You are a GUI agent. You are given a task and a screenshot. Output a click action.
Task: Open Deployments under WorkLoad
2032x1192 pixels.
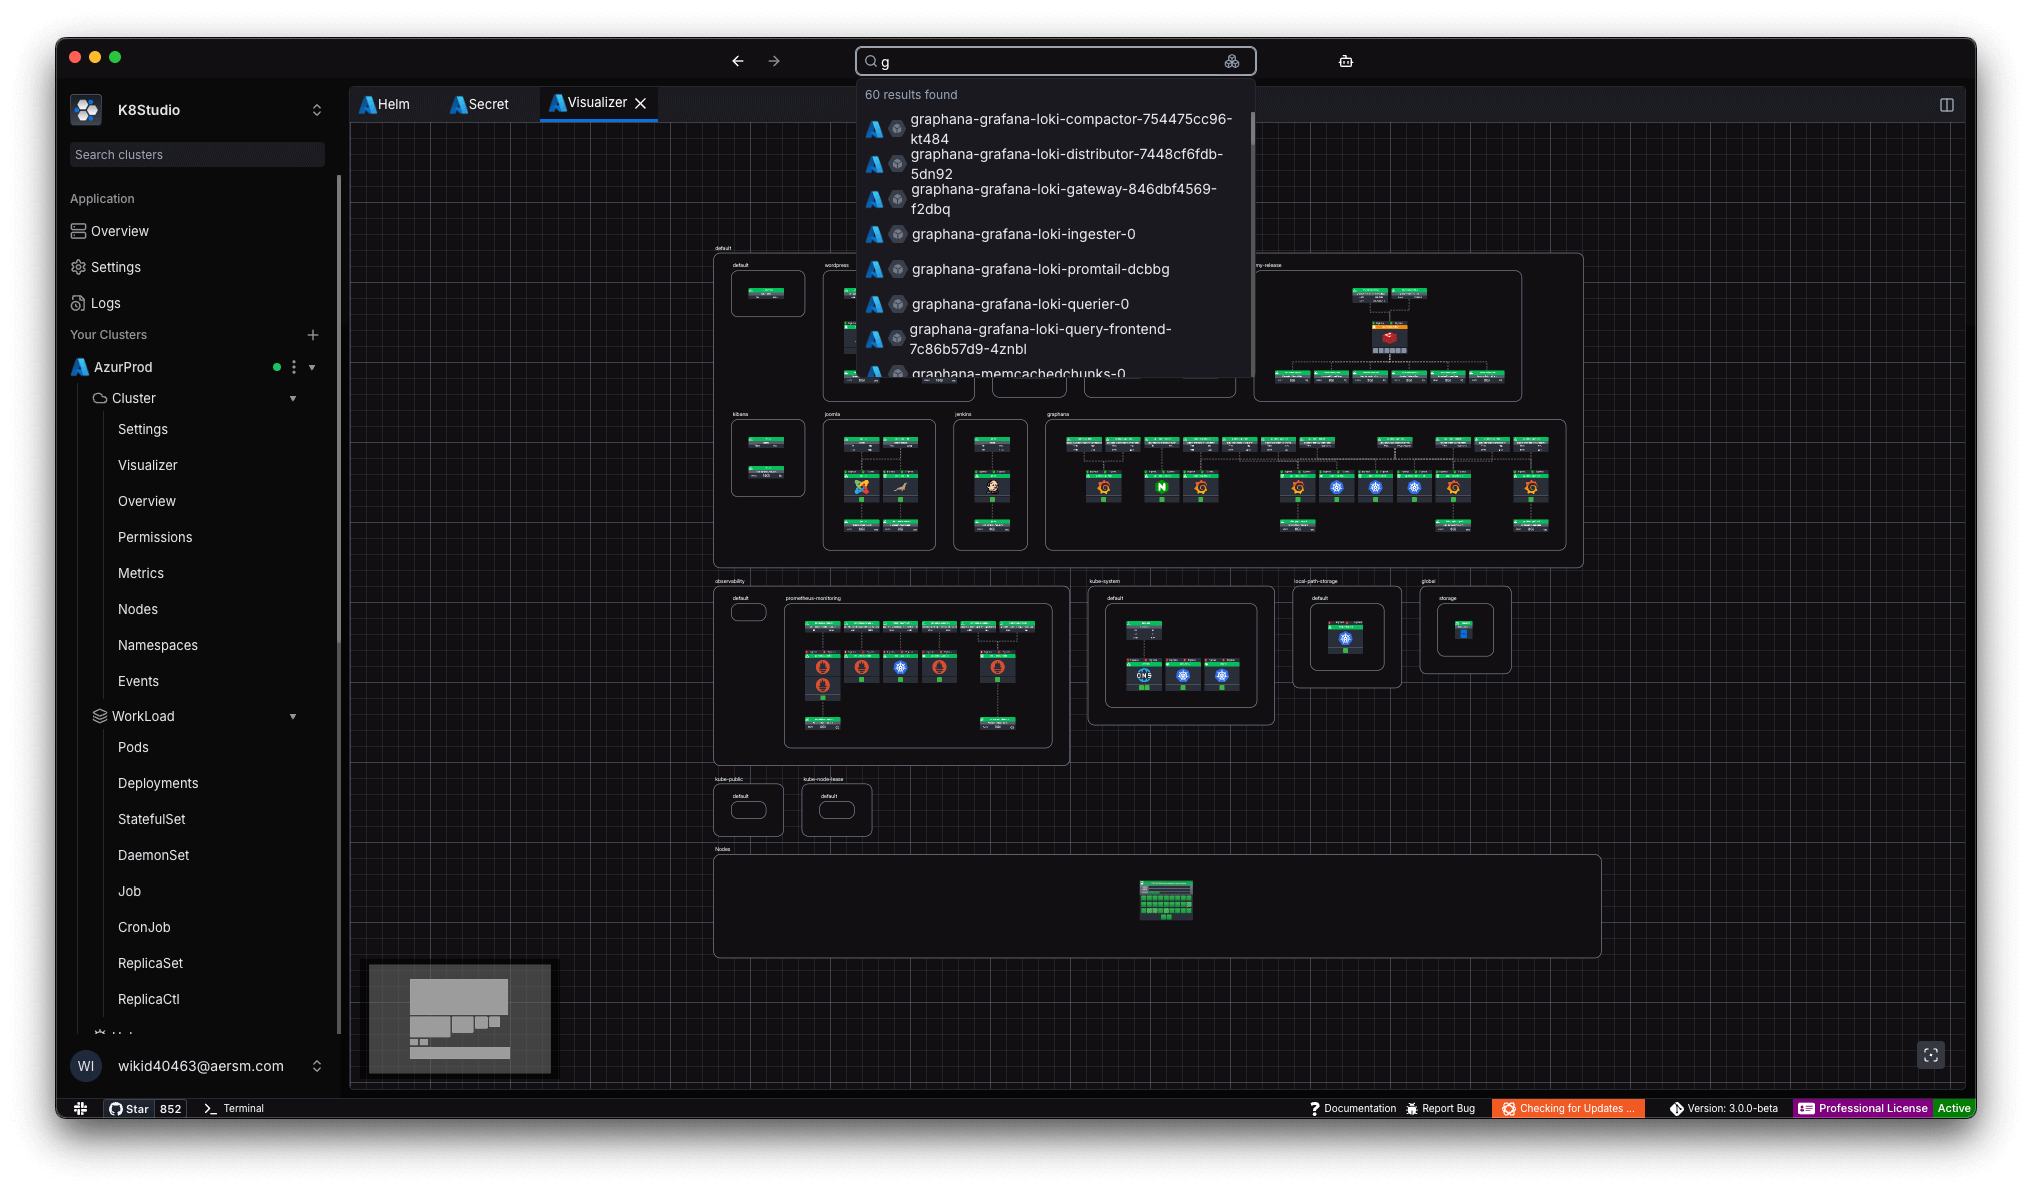click(158, 783)
